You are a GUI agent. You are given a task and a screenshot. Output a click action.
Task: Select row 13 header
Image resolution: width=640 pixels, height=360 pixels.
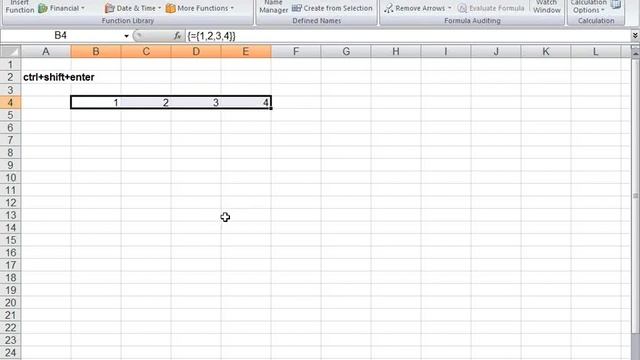pos(11,215)
